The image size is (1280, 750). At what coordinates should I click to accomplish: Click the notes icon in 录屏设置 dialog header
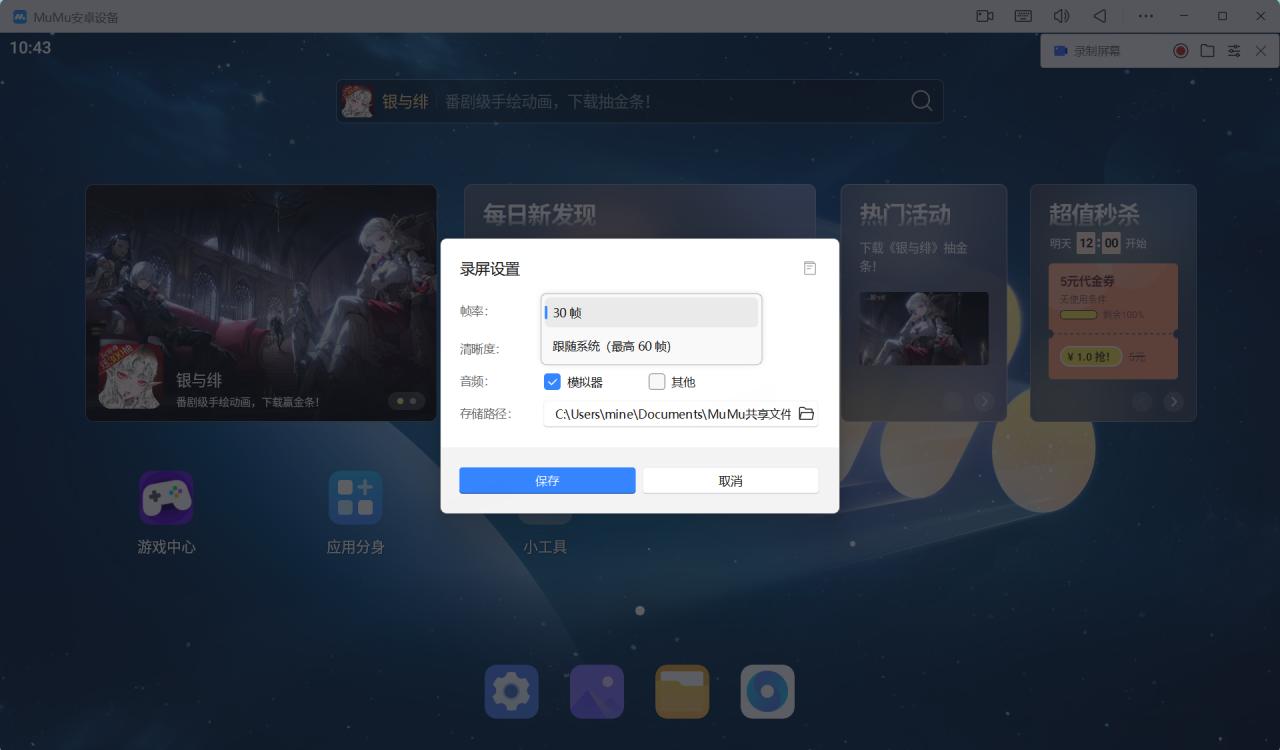coord(810,268)
